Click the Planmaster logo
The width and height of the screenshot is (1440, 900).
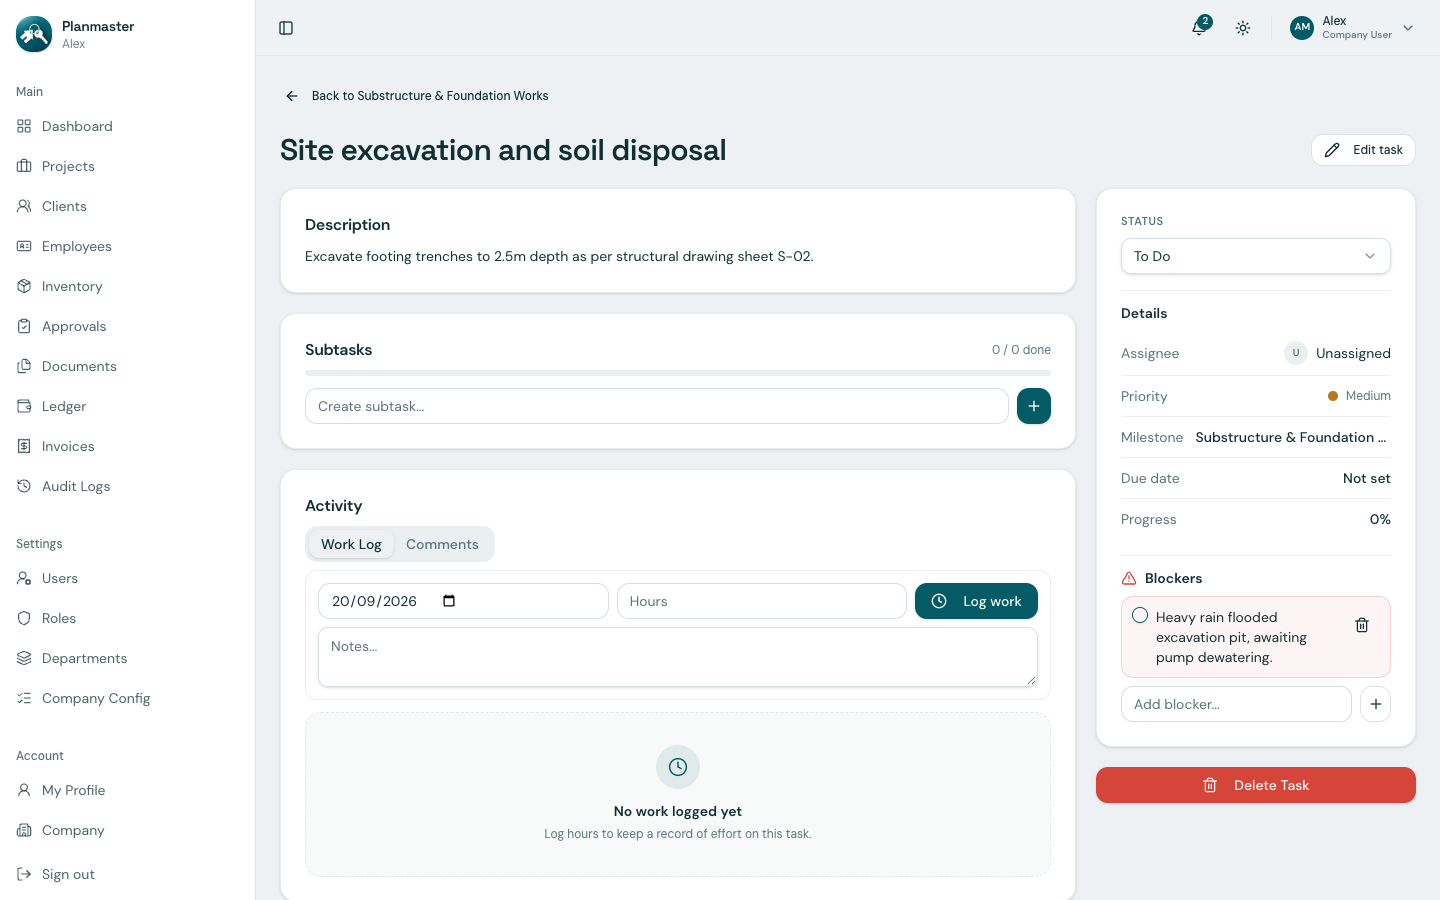click(x=34, y=34)
